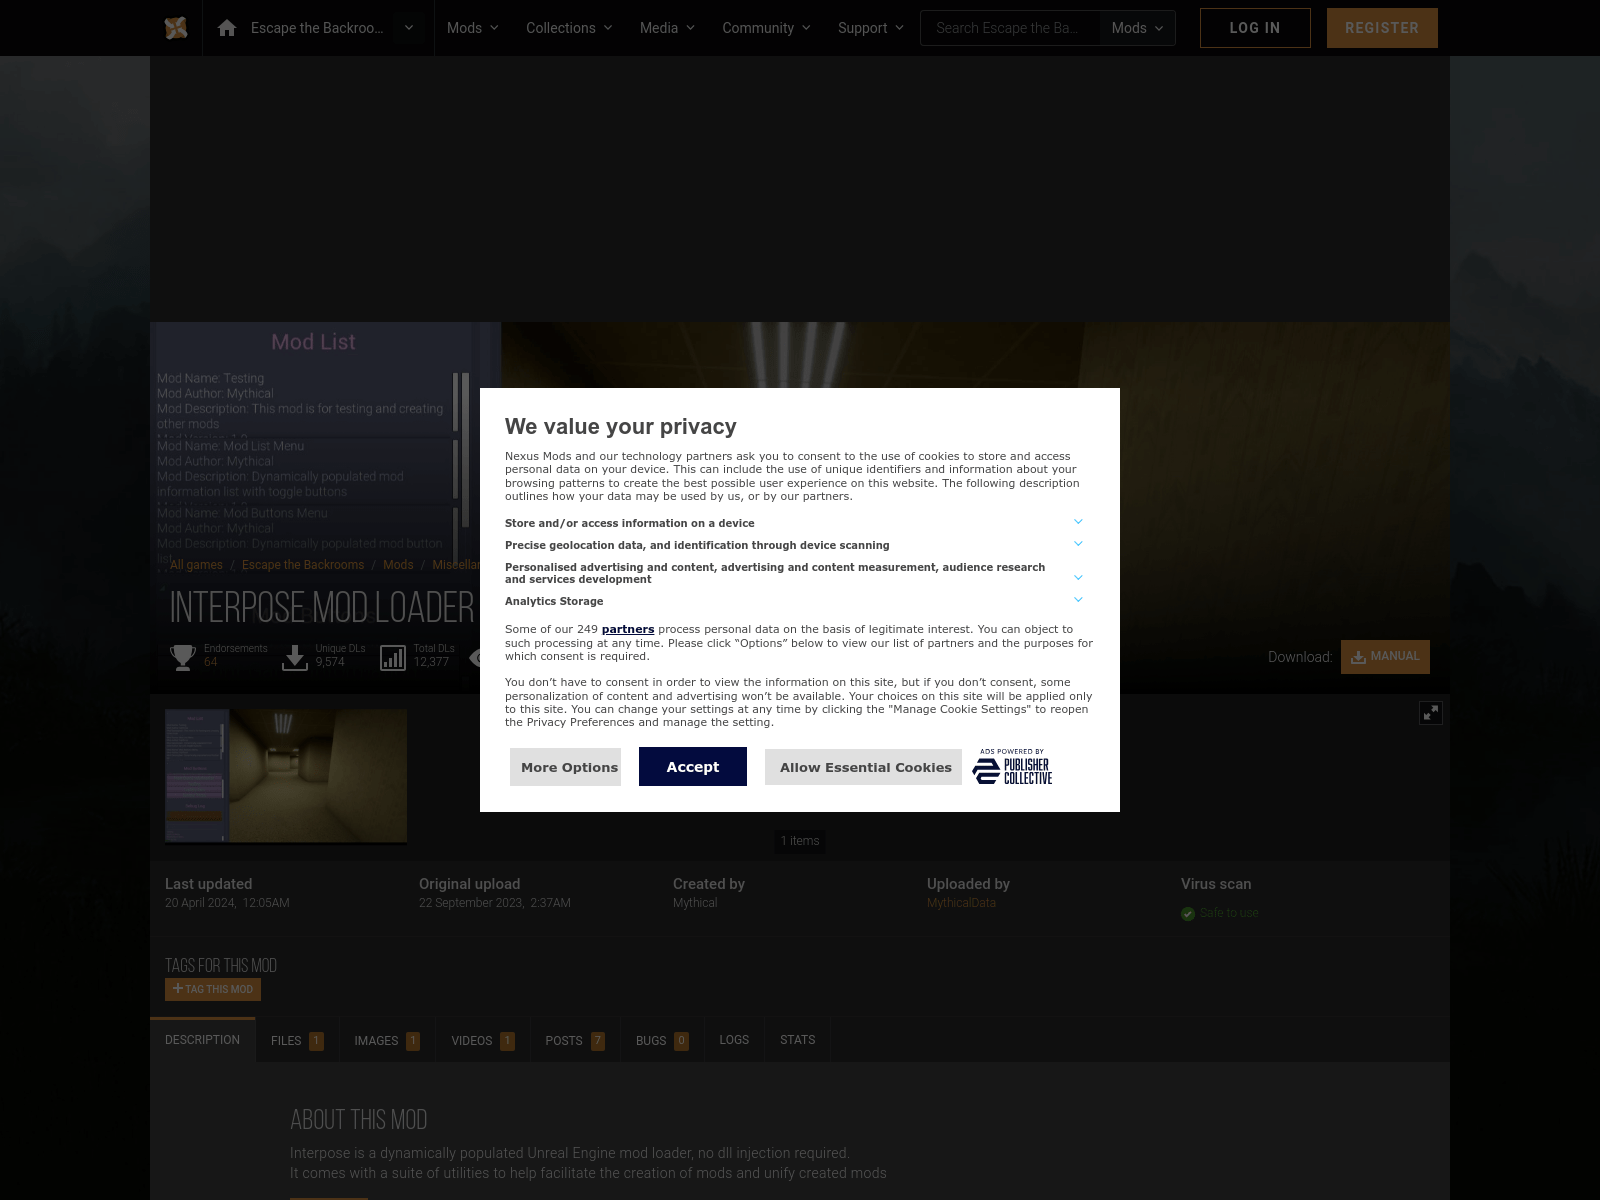The height and width of the screenshot is (1200, 1600).
Task: Click the TAG THIS MOD button
Action: (213, 989)
